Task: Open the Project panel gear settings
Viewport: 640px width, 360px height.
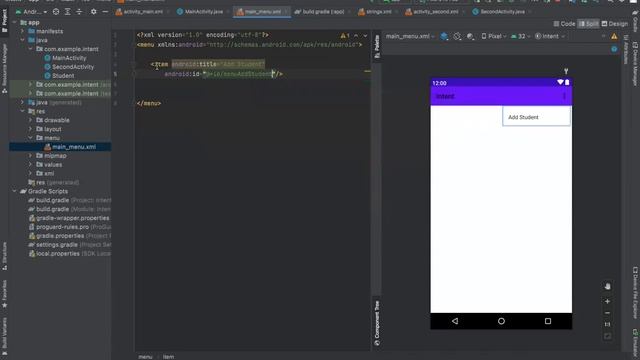Action: pos(93,12)
